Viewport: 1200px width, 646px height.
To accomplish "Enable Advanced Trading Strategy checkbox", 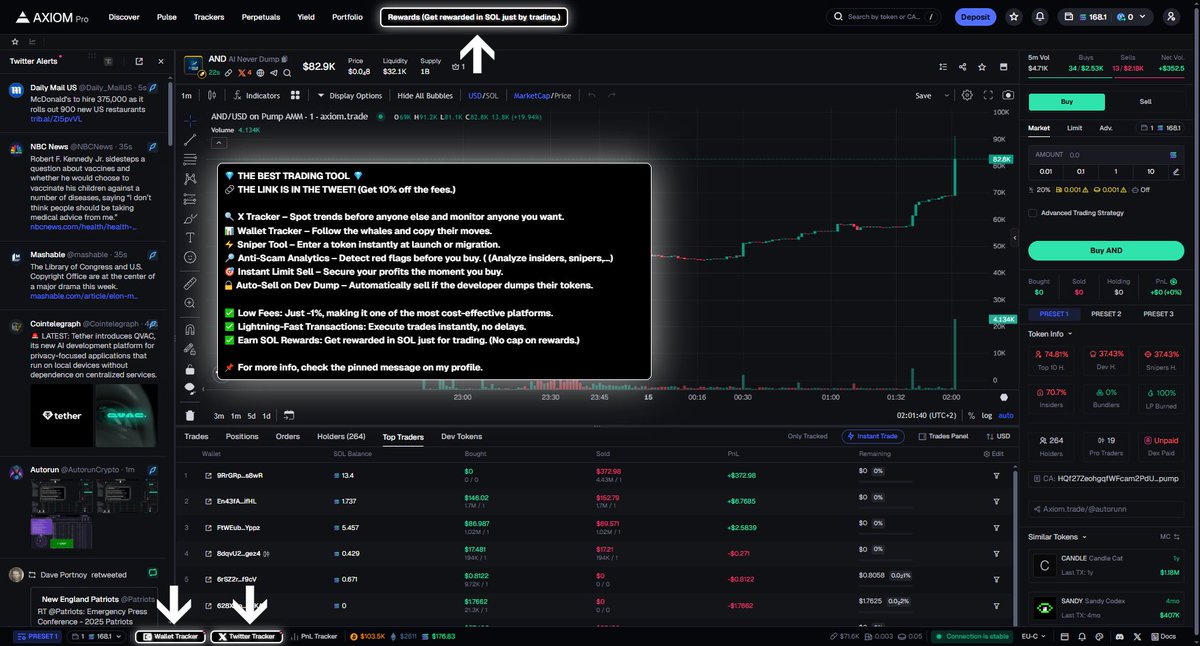I will pos(1033,212).
